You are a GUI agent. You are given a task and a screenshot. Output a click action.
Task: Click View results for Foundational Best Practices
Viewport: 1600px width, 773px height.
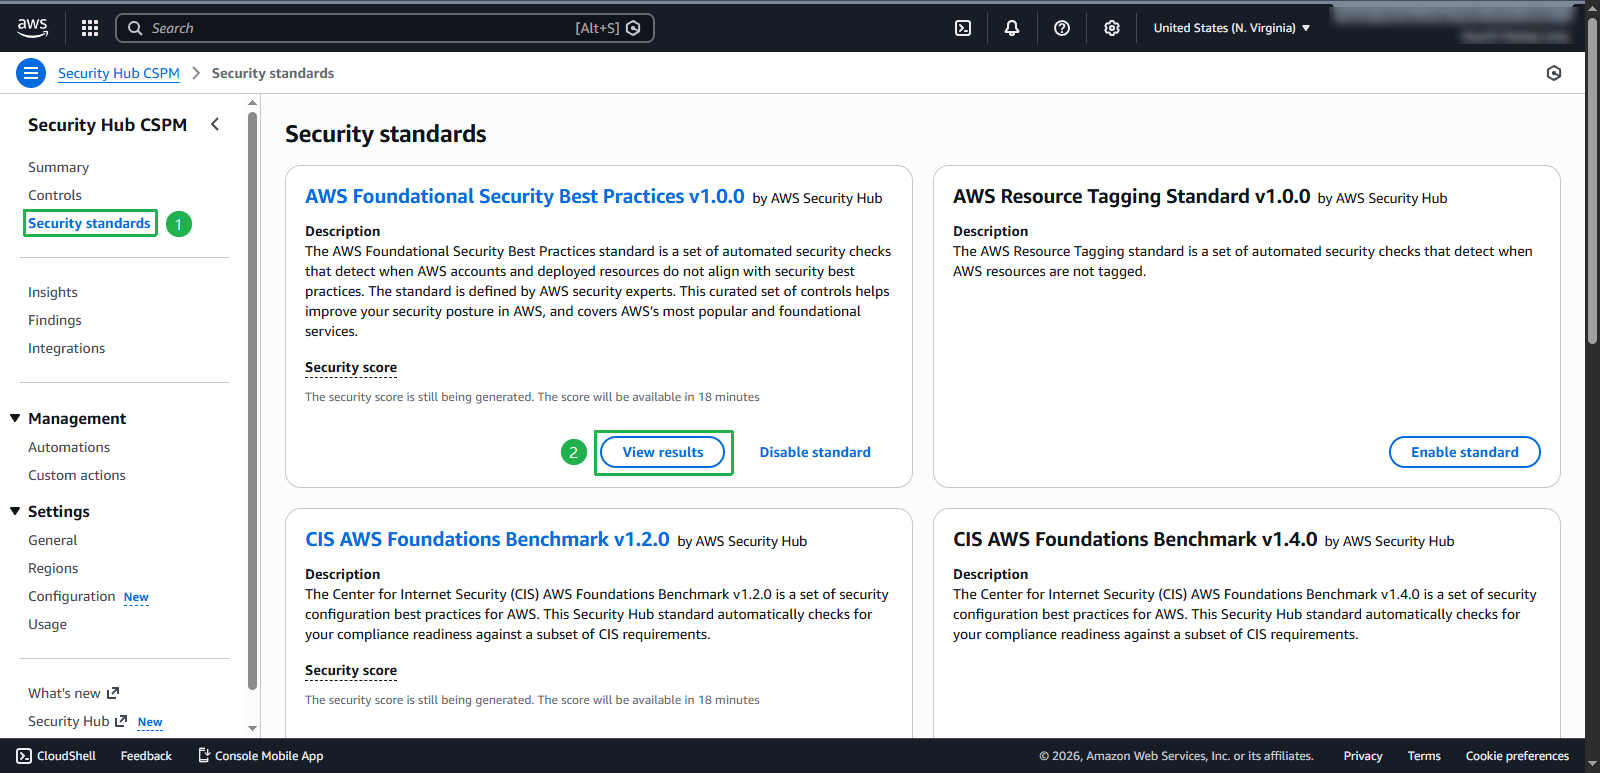(x=662, y=452)
